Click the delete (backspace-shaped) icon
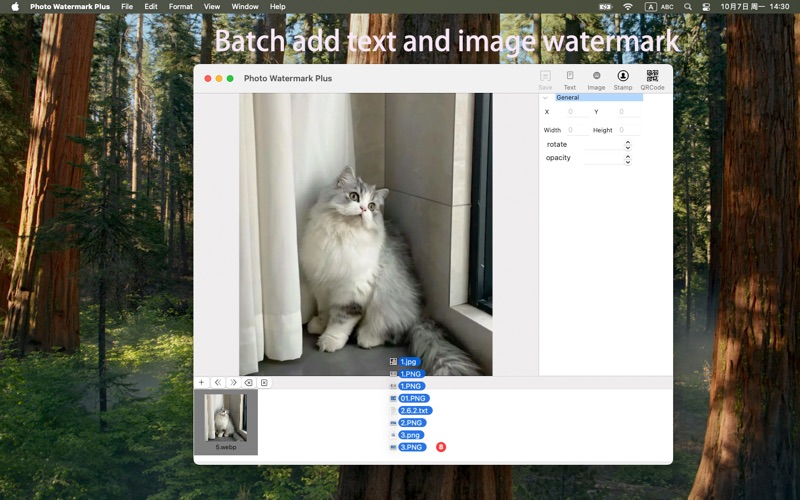The height and width of the screenshot is (500, 800). point(248,382)
